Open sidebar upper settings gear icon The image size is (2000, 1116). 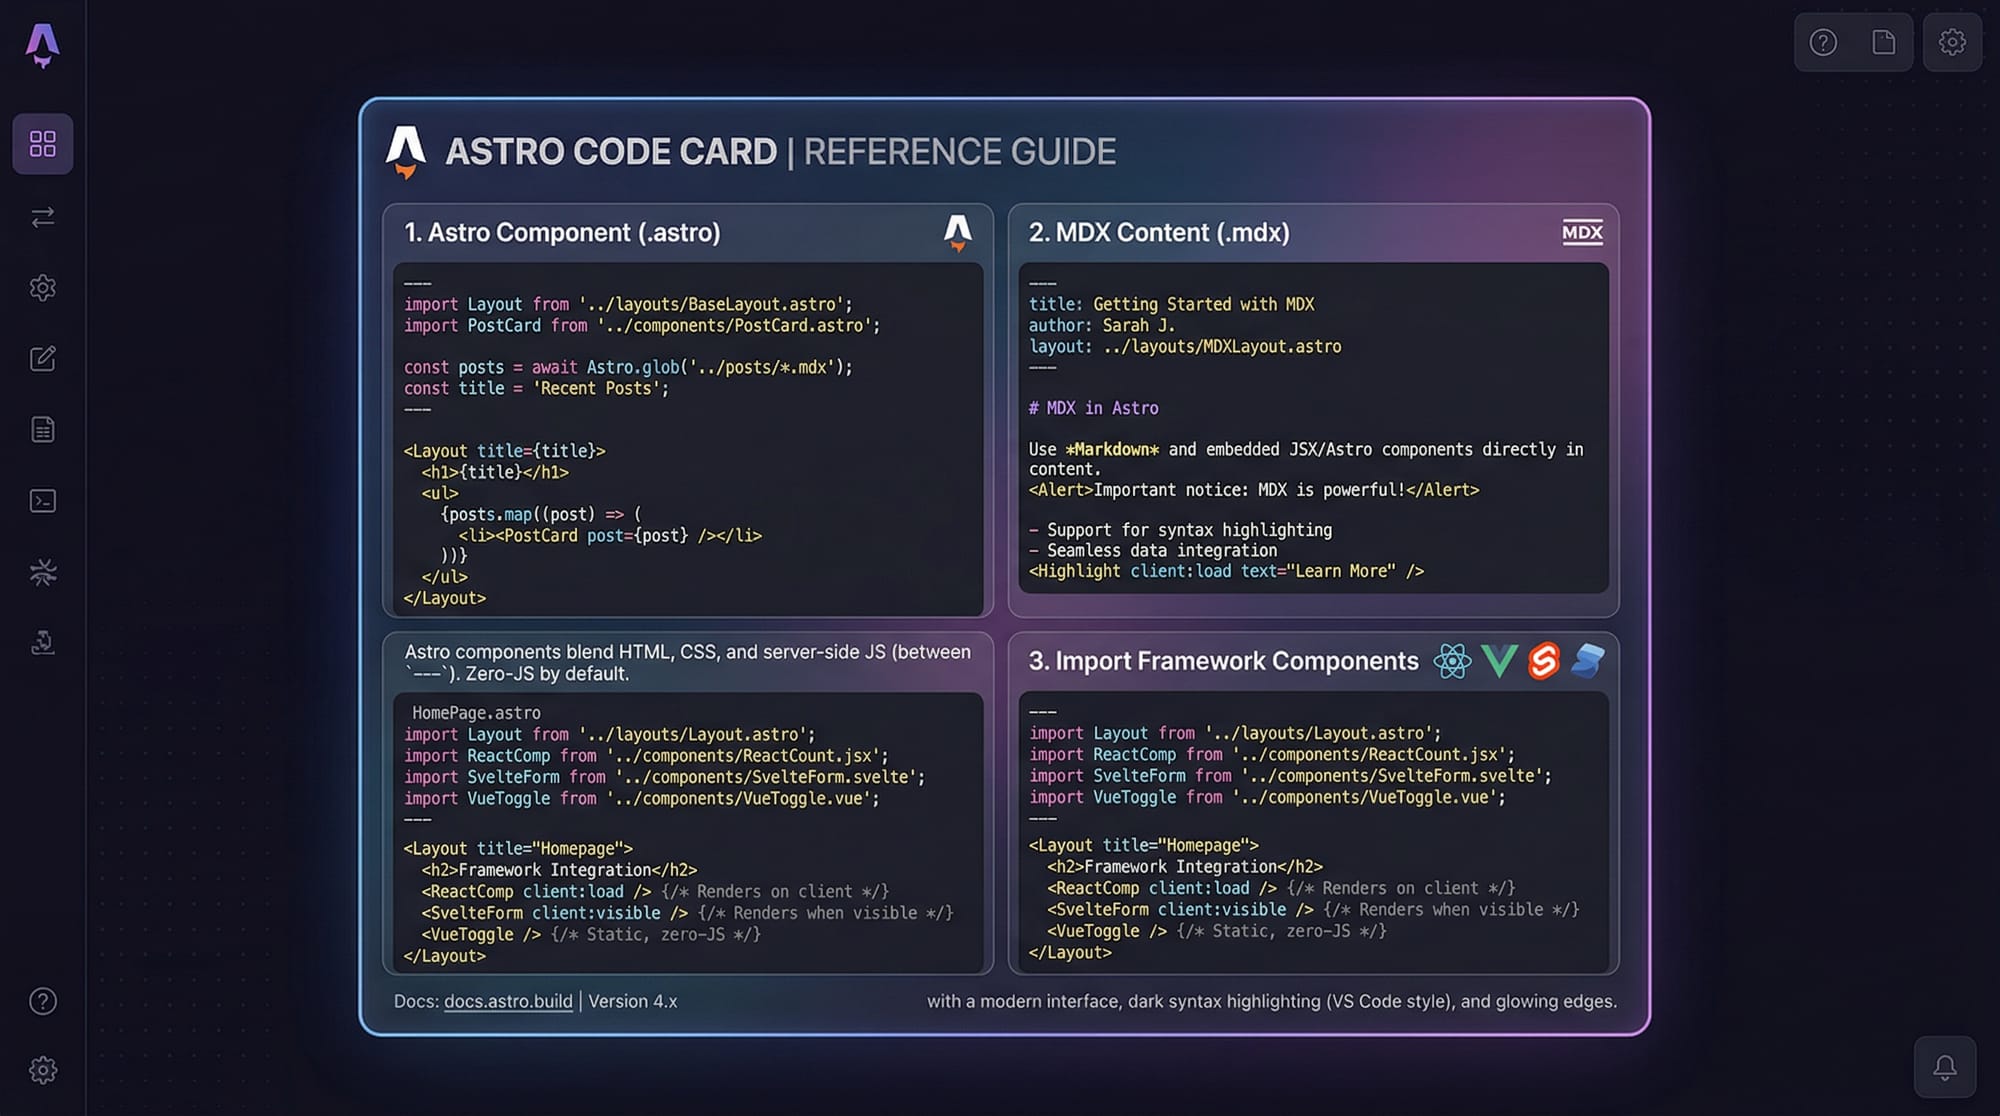point(43,288)
